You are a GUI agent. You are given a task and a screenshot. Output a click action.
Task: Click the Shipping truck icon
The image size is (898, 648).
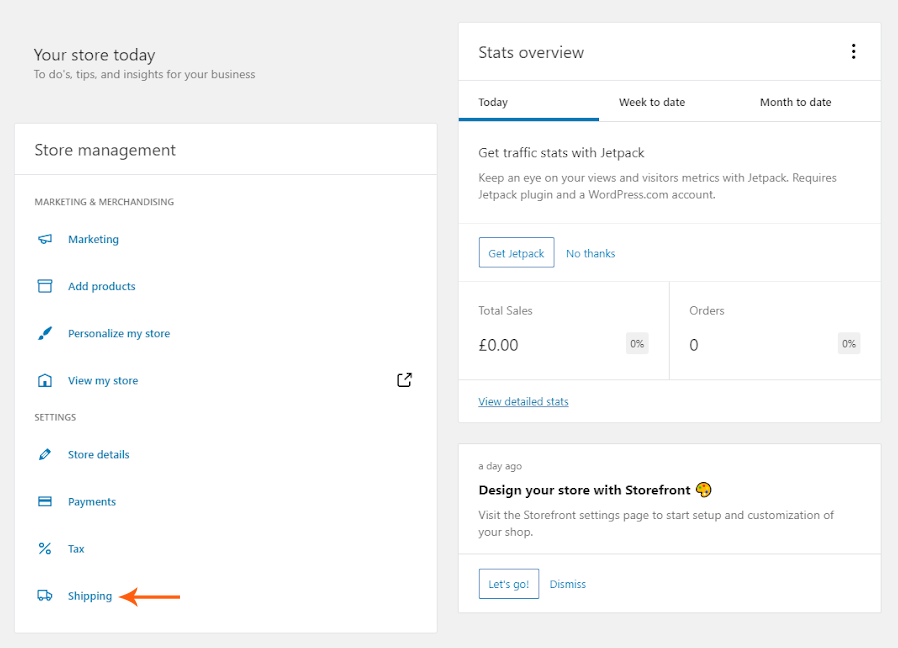point(44,596)
